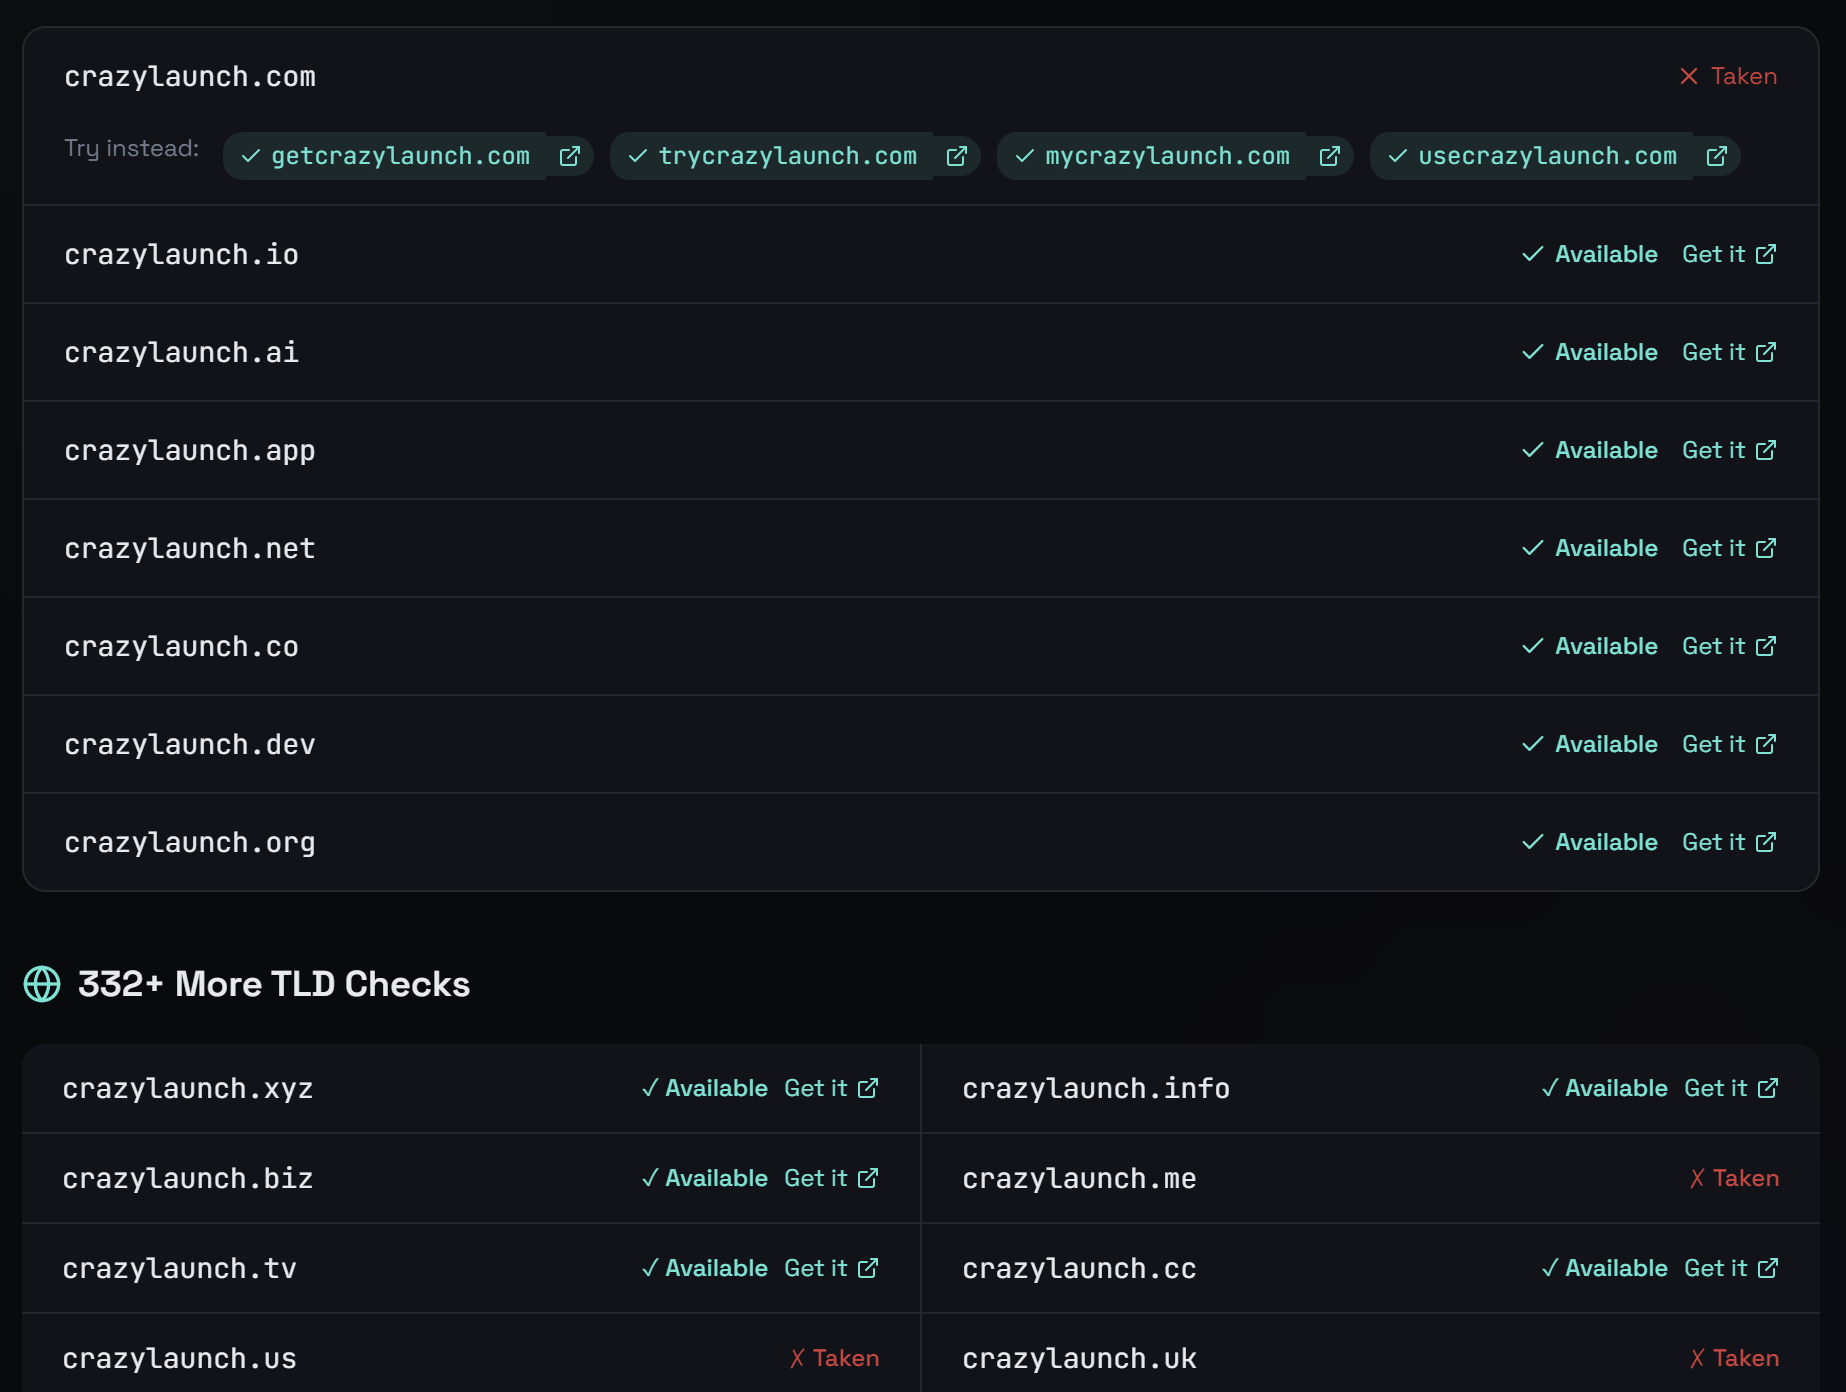Open external link icon for getcrazylaunch.com
The height and width of the screenshot is (1392, 1846).
point(569,156)
